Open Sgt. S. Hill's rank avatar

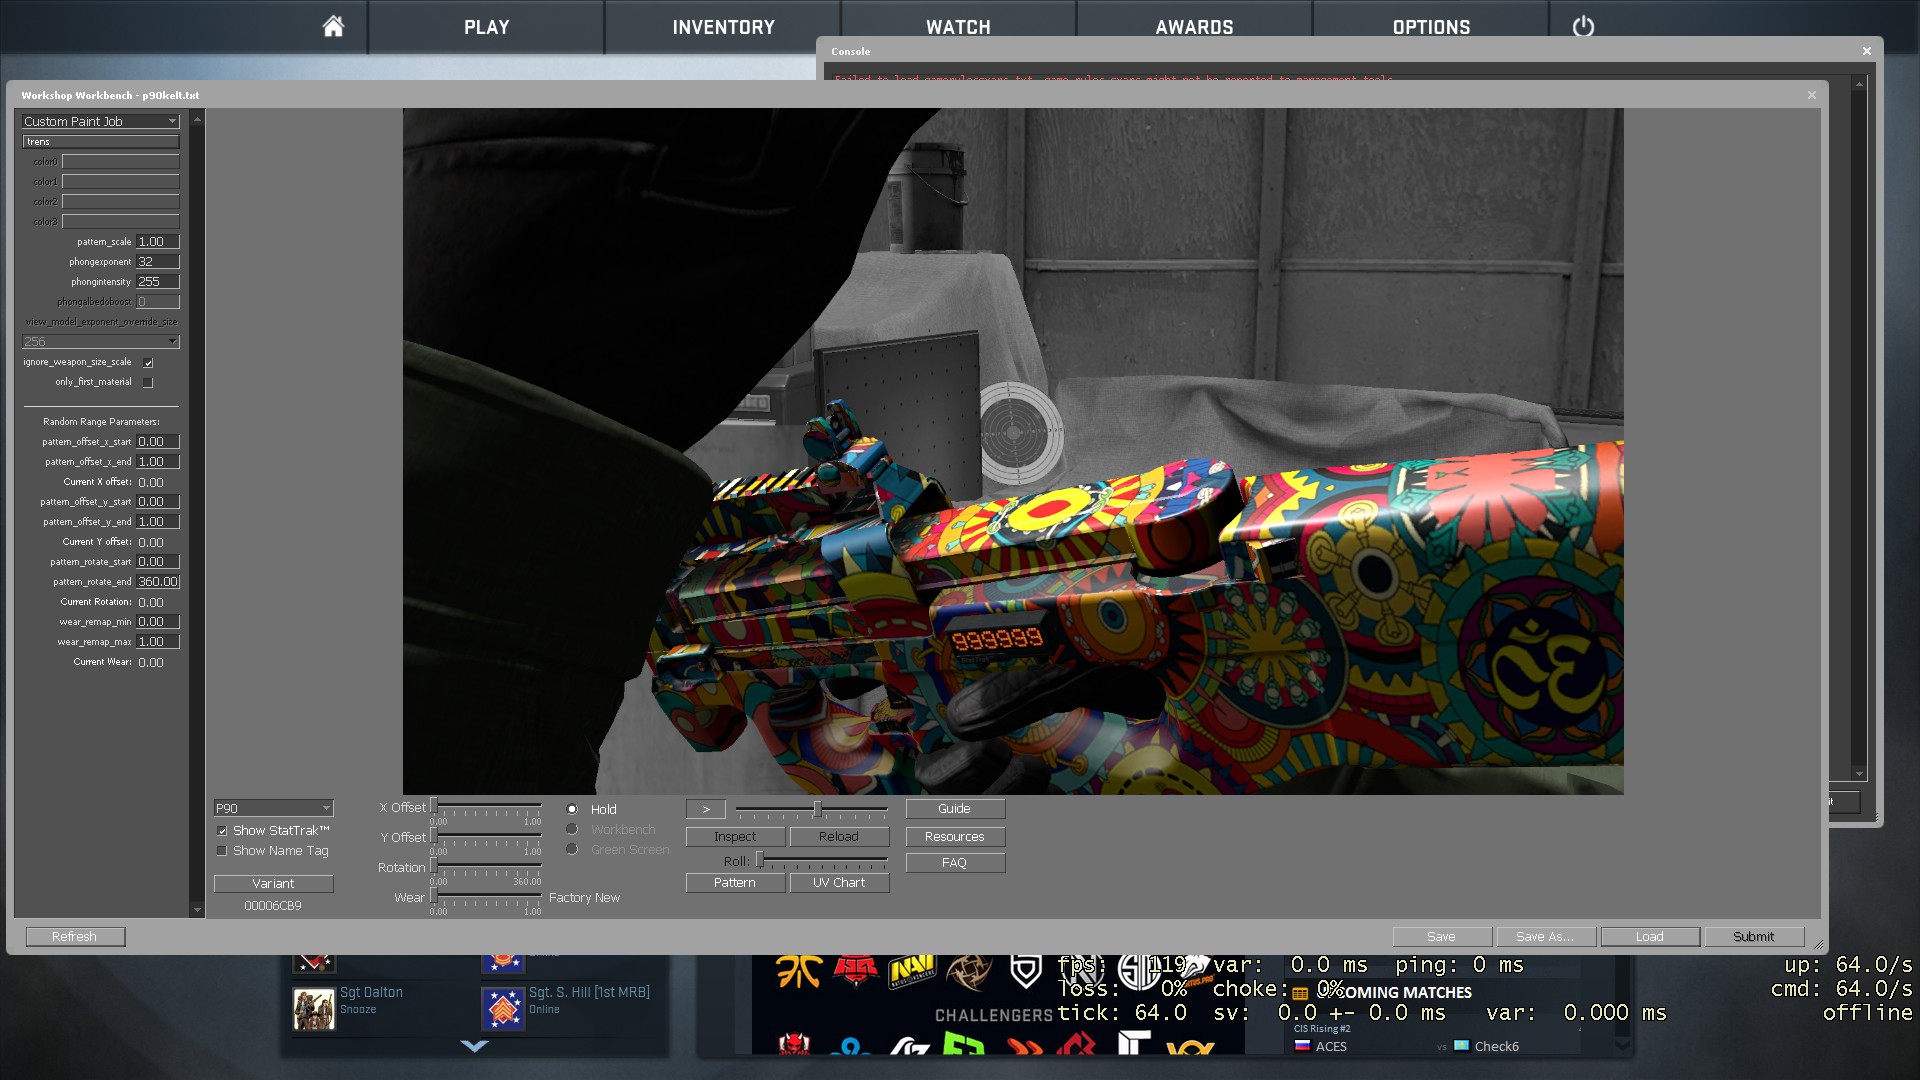click(x=503, y=1009)
